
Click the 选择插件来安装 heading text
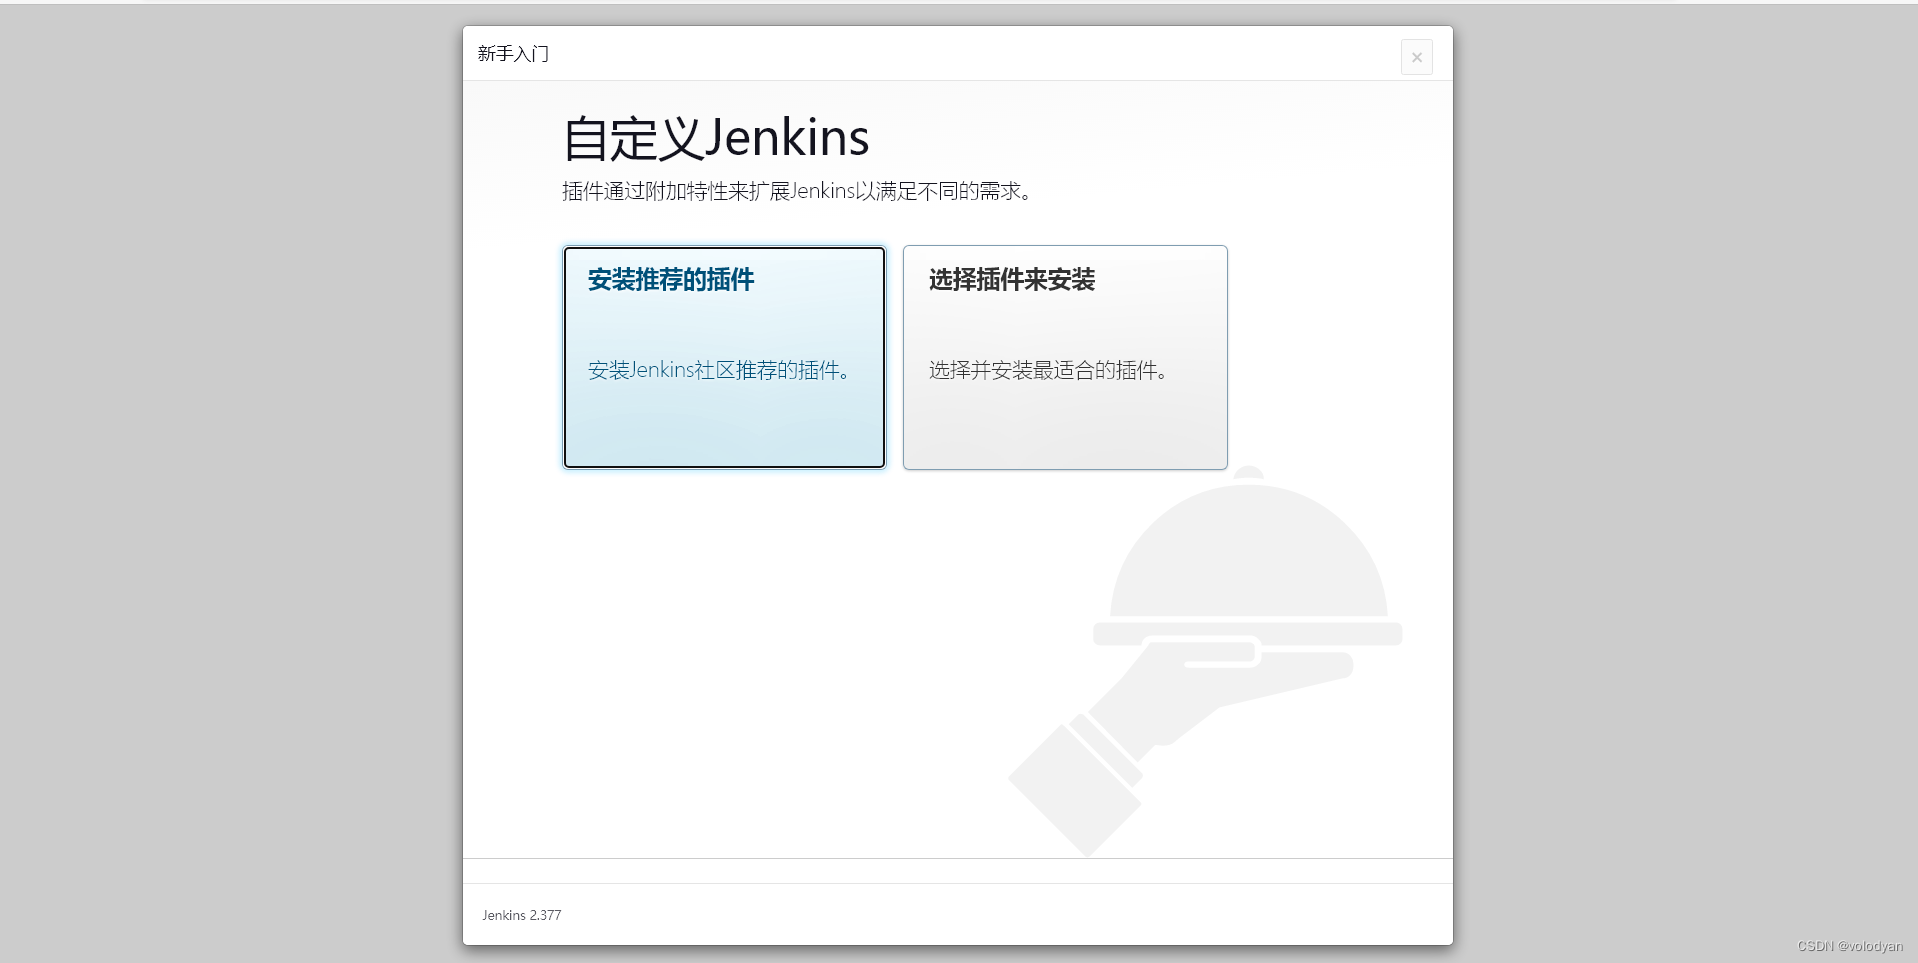[1010, 281]
